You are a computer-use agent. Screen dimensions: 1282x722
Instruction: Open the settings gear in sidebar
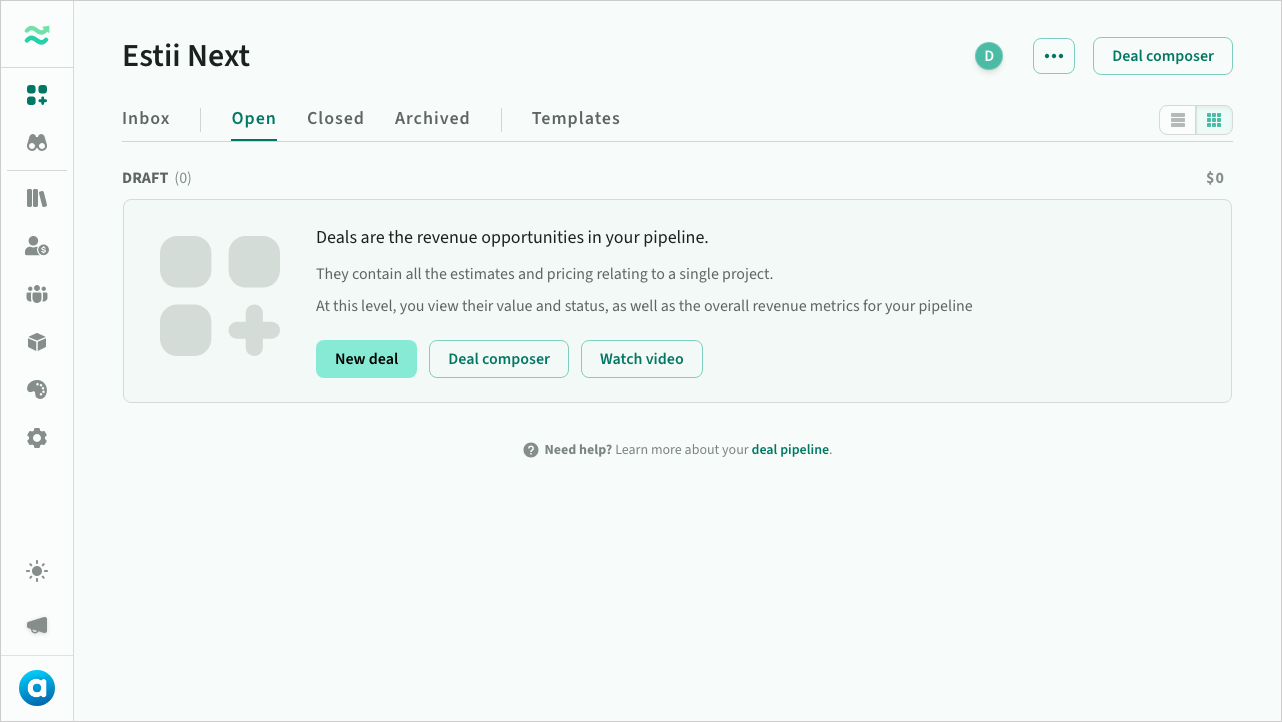(37, 438)
